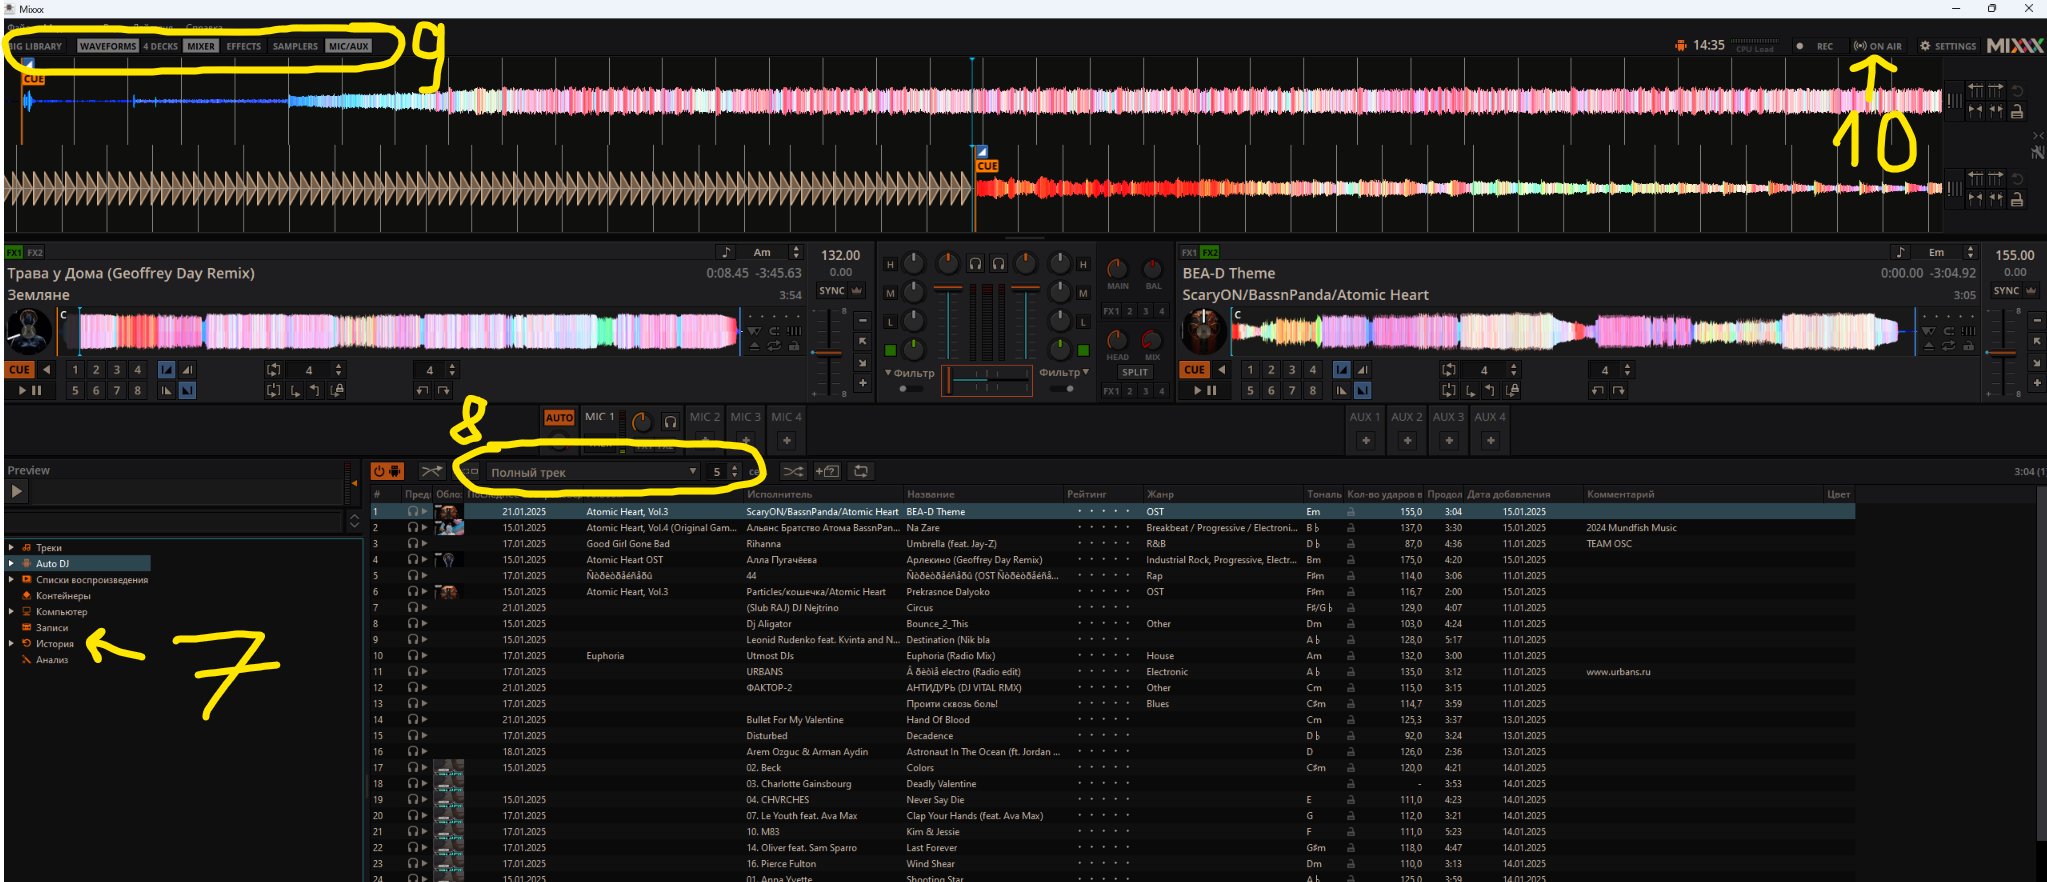Expand the Списки воспроизведения tree node

point(11,580)
